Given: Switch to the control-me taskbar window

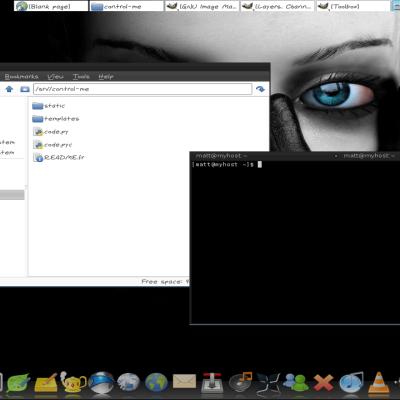Looking at the screenshot, I should [127, 6].
